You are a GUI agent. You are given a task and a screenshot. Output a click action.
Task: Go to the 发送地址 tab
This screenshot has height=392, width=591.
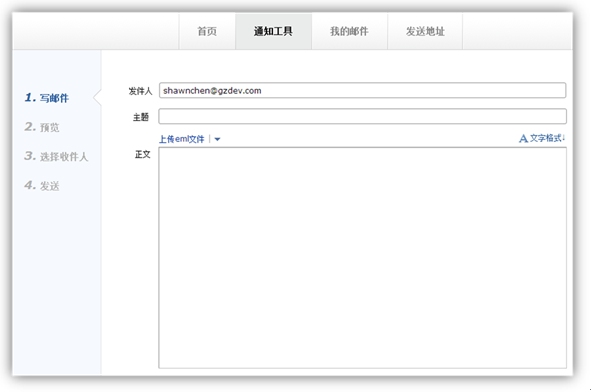[425, 31]
